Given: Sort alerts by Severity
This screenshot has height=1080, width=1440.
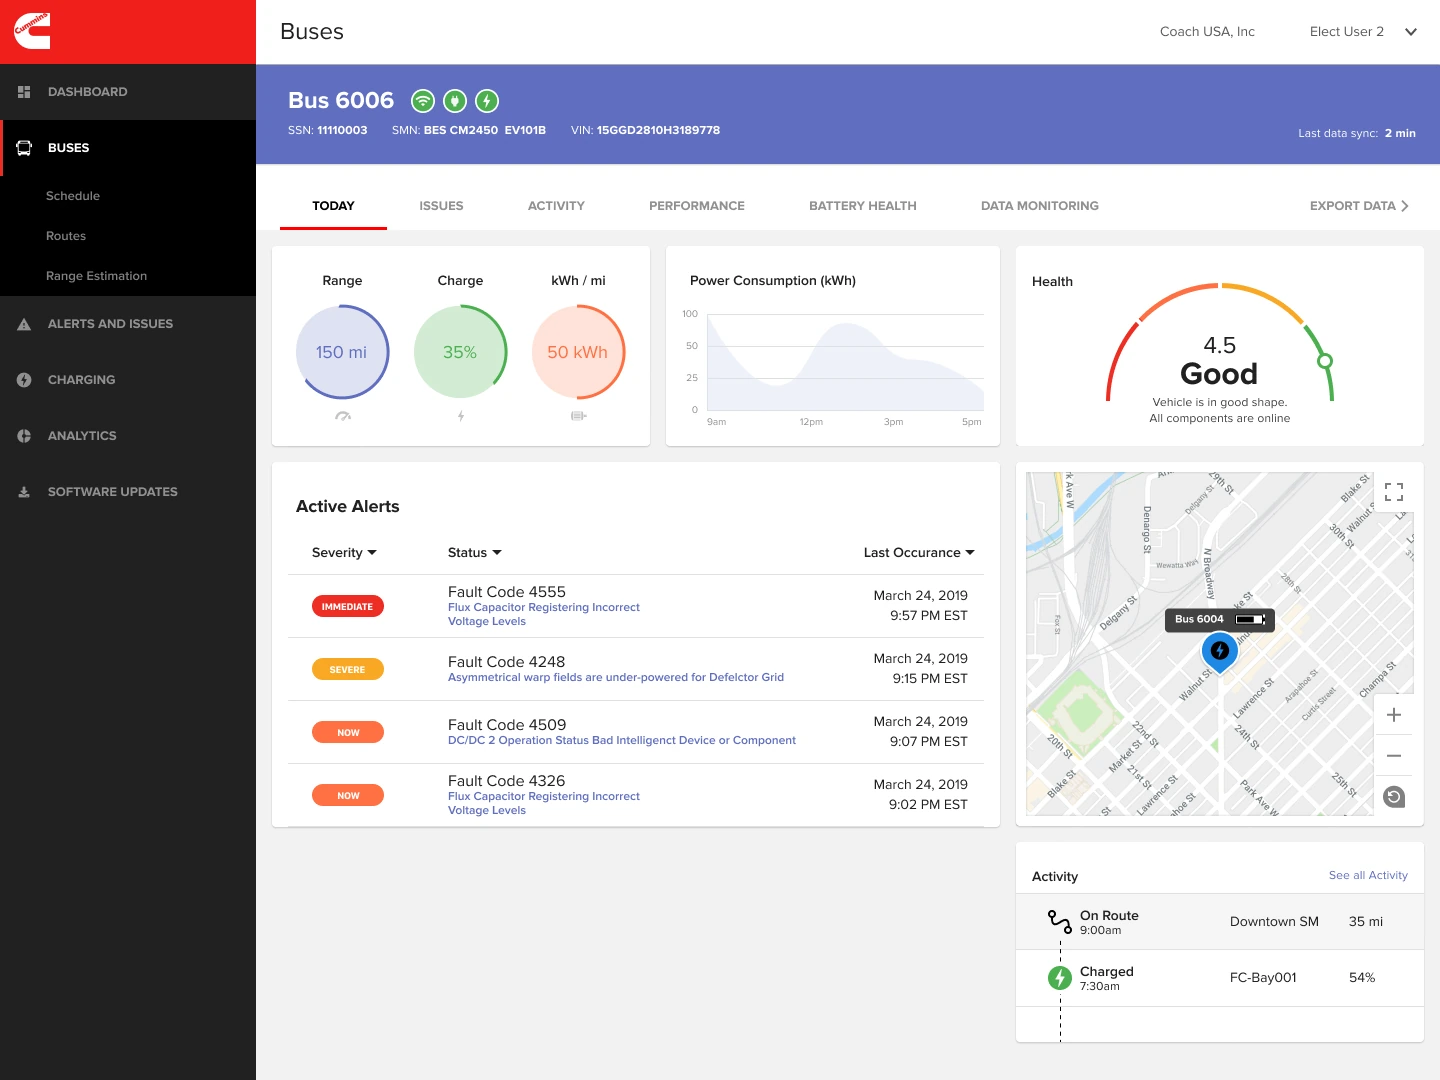Looking at the screenshot, I should [344, 553].
